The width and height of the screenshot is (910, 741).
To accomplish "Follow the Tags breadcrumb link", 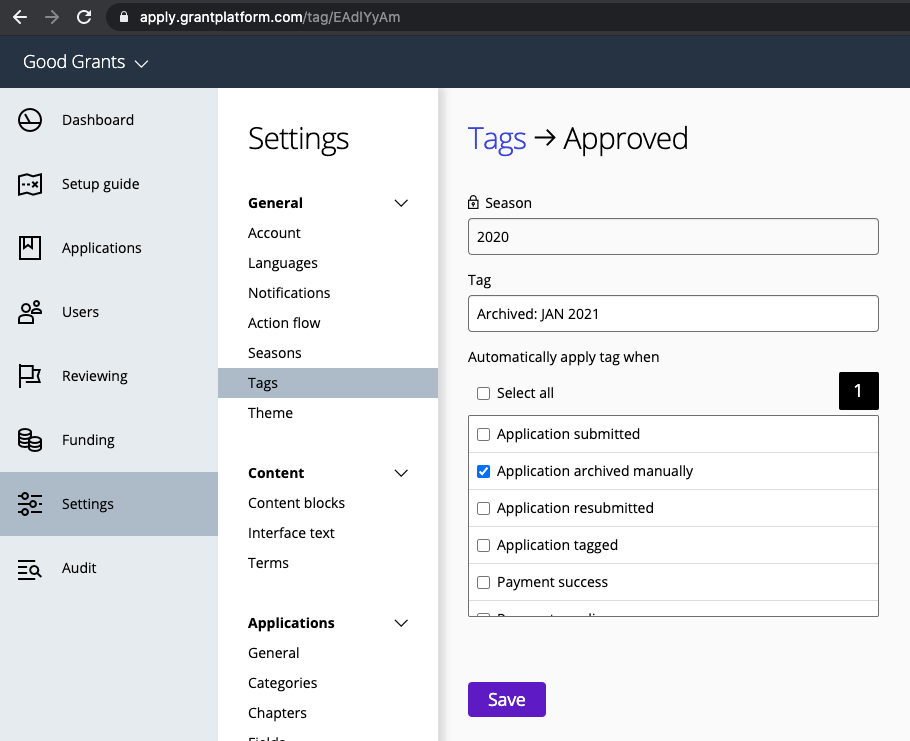I will (x=497, y=139).
